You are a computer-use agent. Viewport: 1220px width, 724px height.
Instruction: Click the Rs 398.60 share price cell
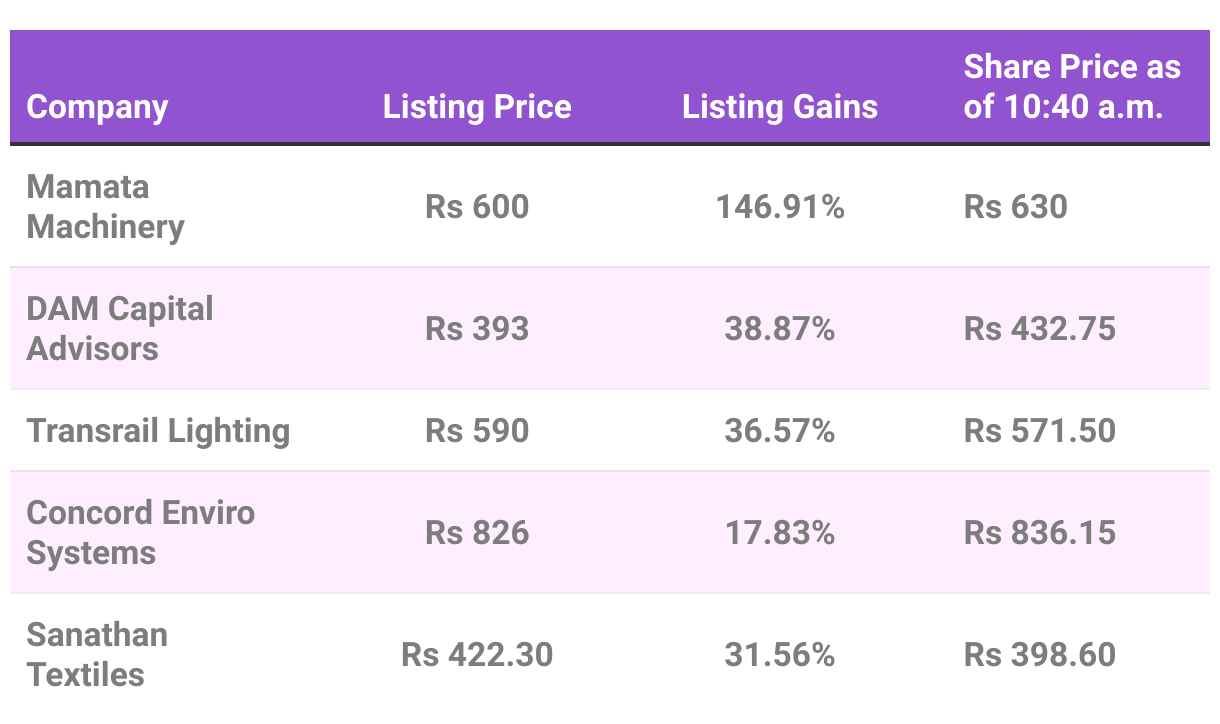(1039, 654)
